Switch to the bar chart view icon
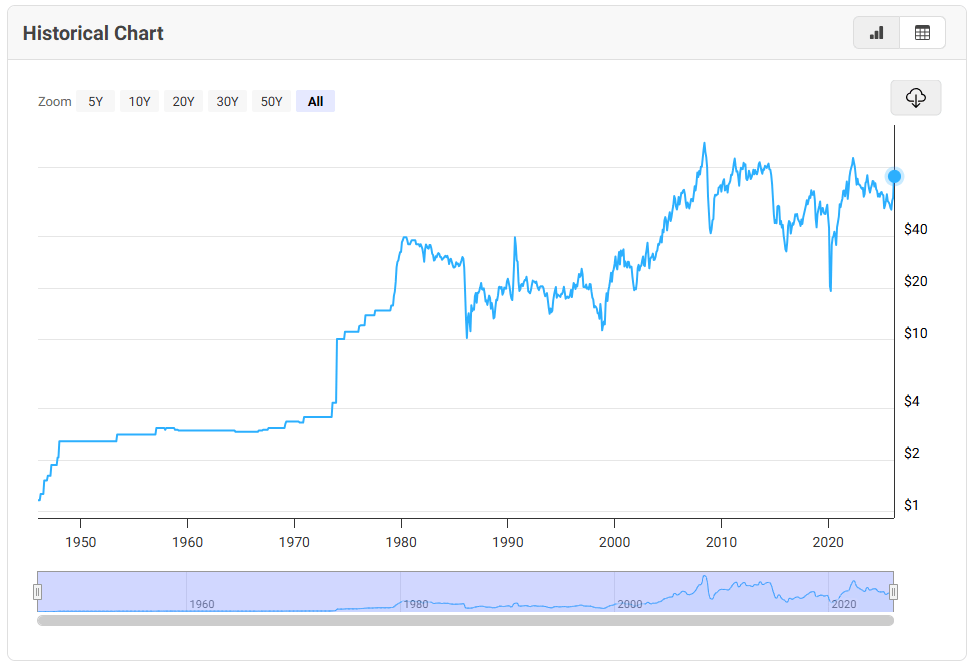The height and width of the screenshot is (663, 972). click(877, 33)
